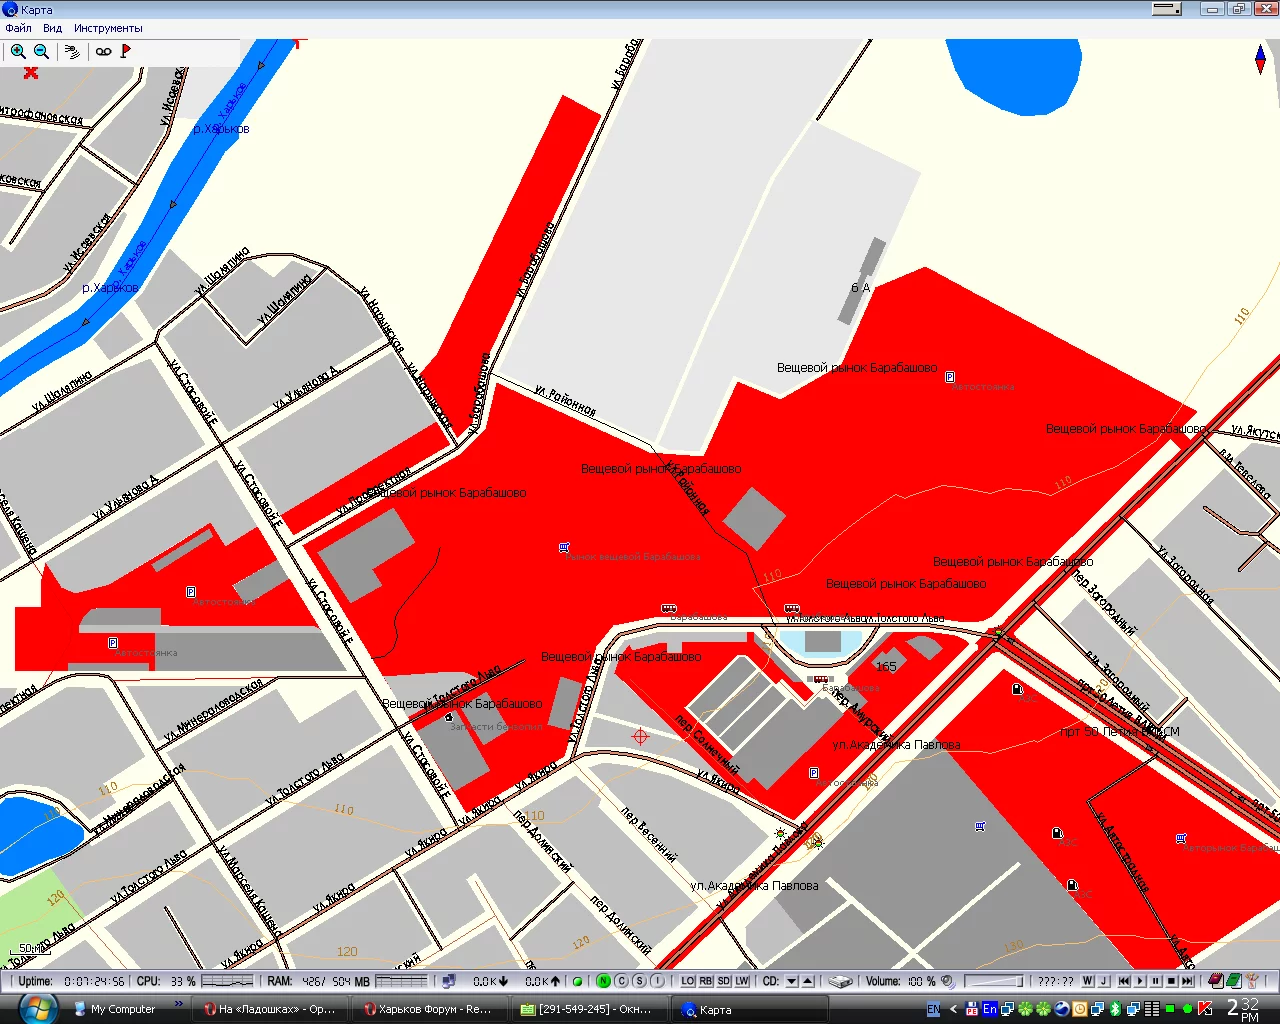Open the Инструменты menu

108,28
